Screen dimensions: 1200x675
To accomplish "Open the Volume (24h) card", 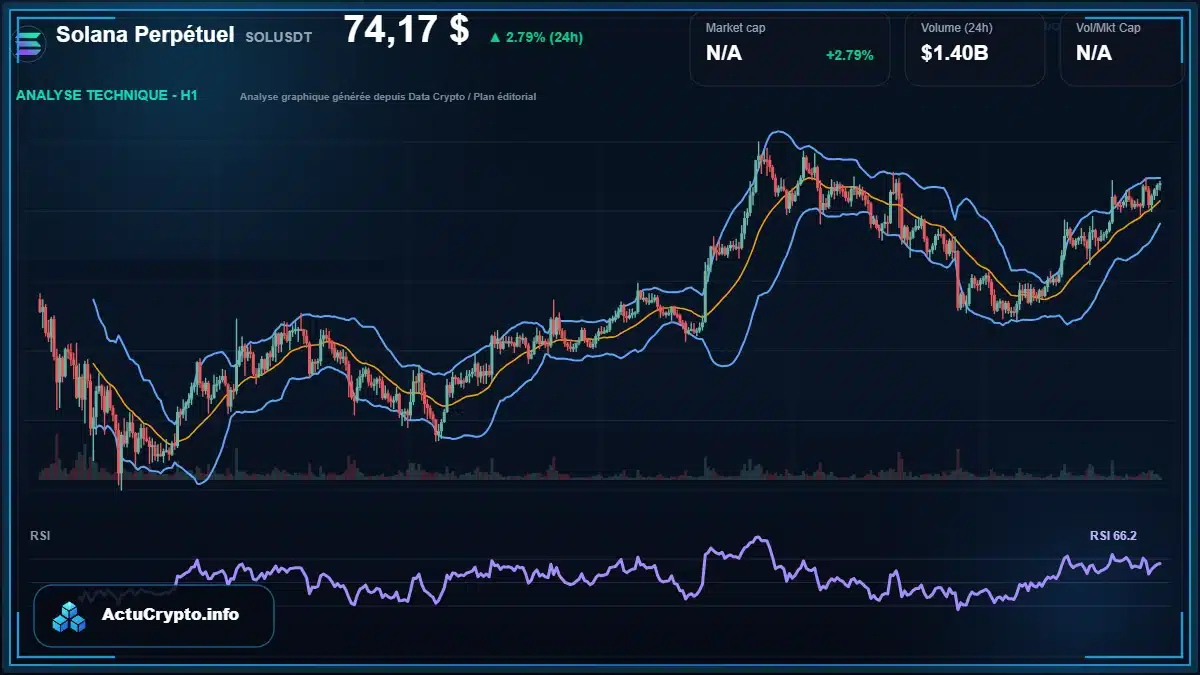I will [x=975, y=47].
